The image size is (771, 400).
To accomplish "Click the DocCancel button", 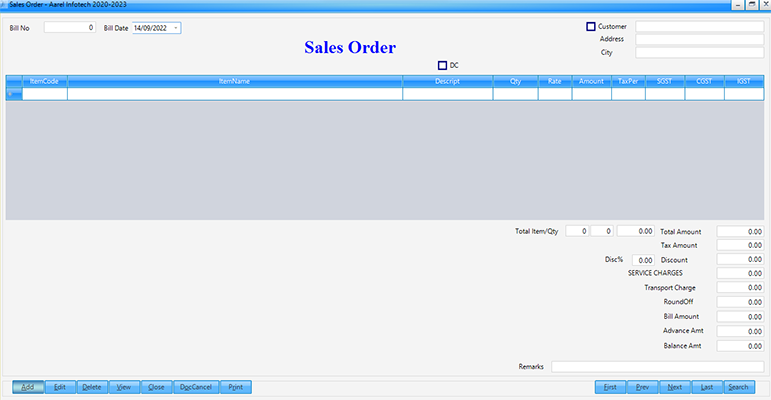I will coord(194,386).
